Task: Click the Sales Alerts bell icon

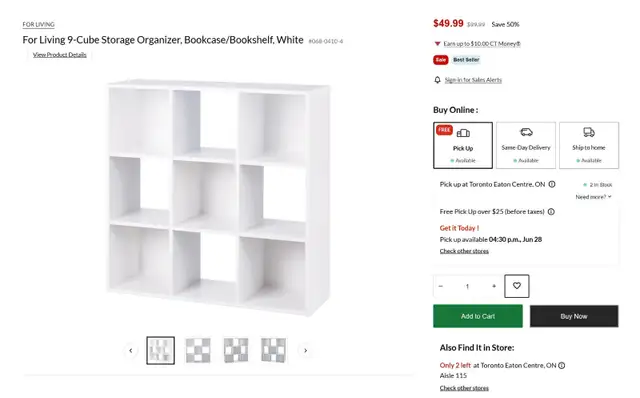Action: coord(437,80)
